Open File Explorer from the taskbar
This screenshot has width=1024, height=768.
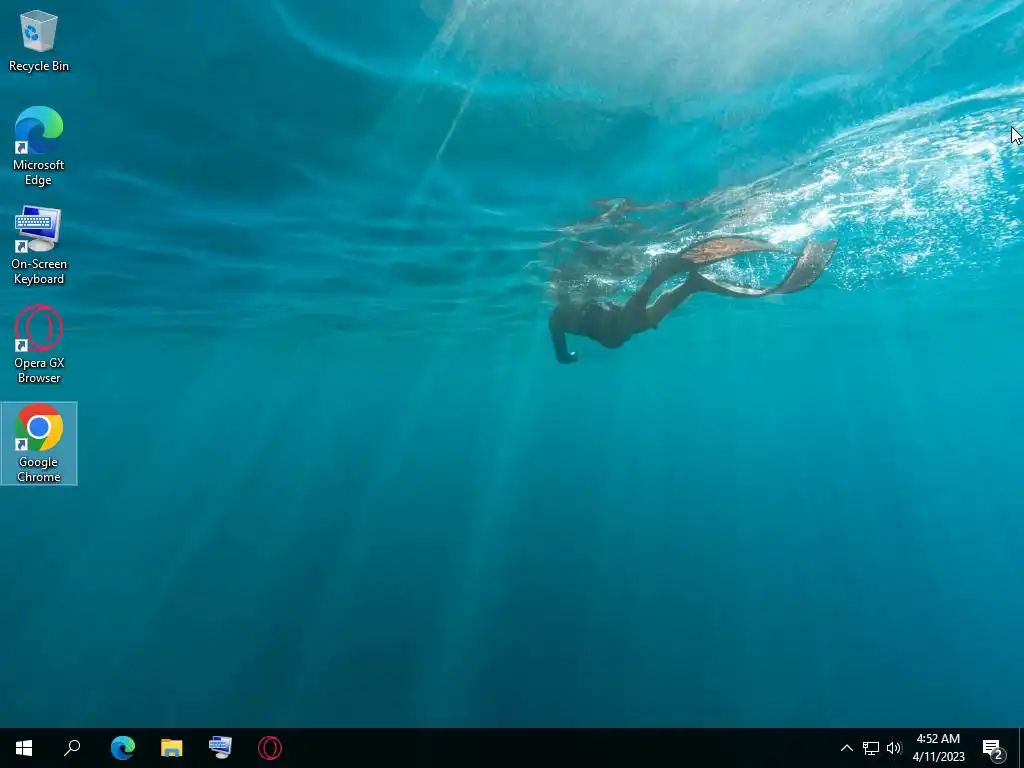click(x=172, y=748)
